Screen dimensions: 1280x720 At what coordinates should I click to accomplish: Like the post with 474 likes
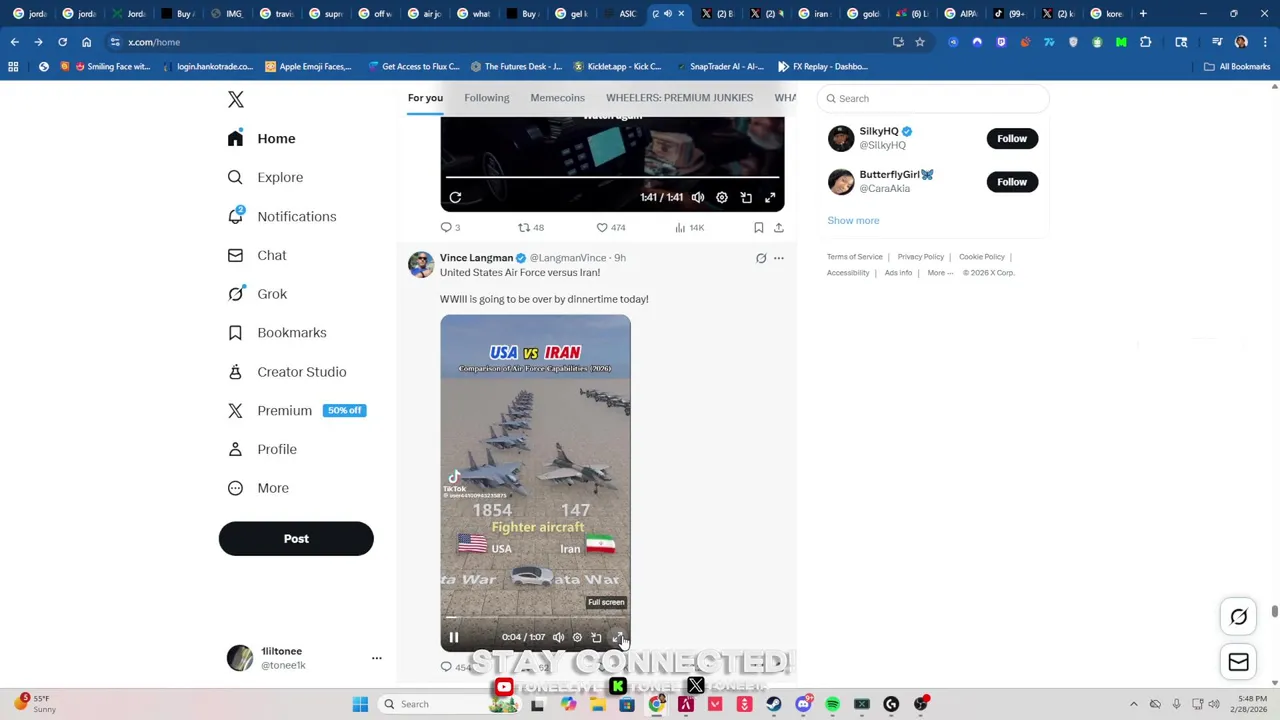[611, 227]
